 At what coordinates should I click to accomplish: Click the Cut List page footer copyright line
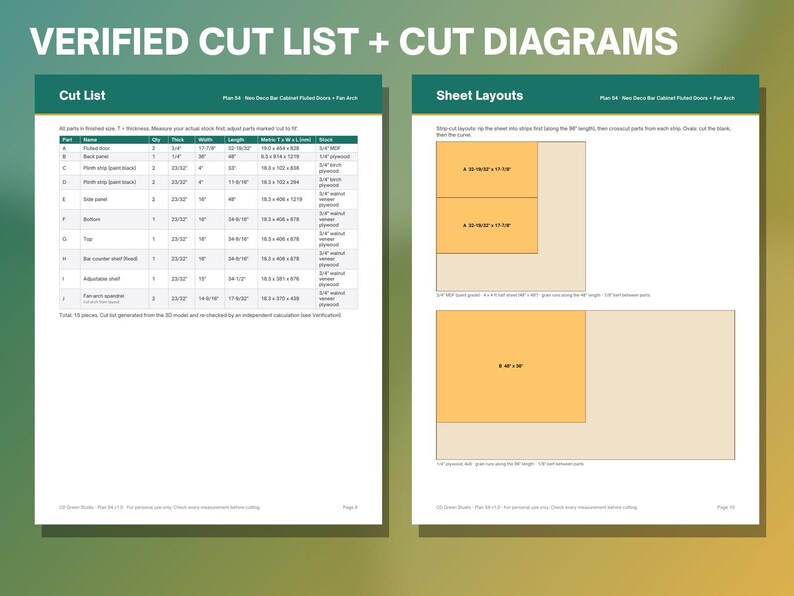pyautogui.click(x=160, y=507)
